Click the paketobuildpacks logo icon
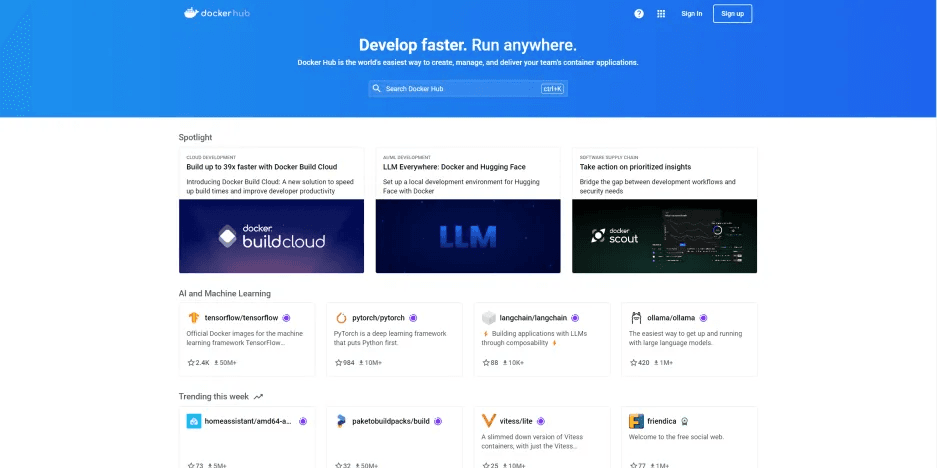The image size is (937, 468). (341, 421)
